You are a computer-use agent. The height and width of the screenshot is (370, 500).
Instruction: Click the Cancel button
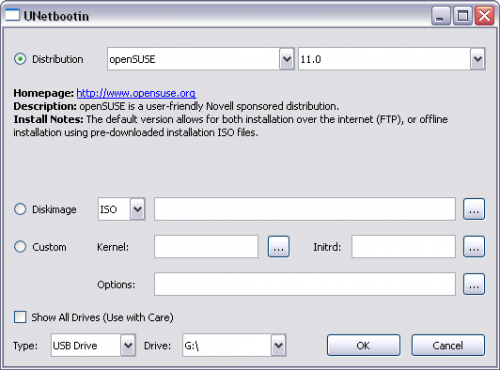click(x=448, y=345)
